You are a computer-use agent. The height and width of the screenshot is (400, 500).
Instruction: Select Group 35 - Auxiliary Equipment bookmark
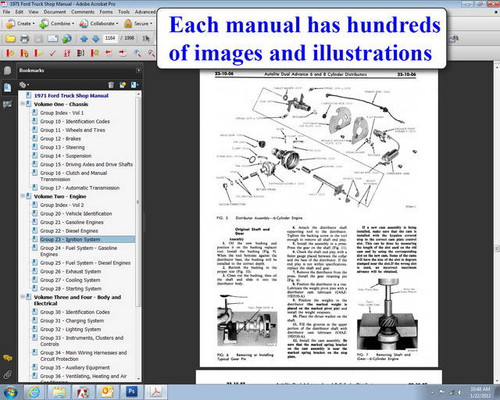[x=75, y=368]
